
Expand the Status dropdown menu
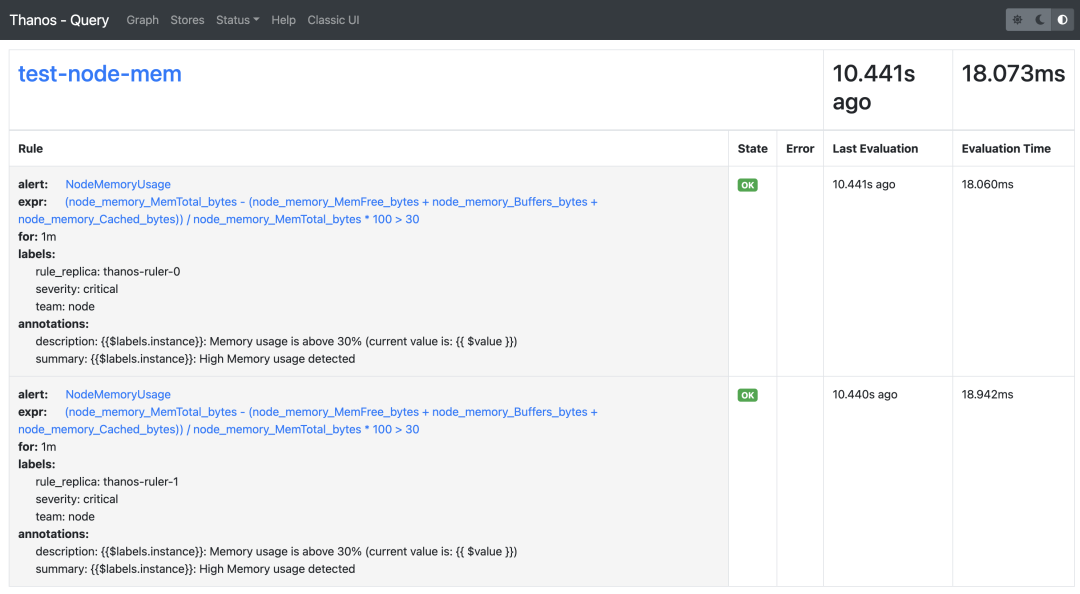(237, 20)
